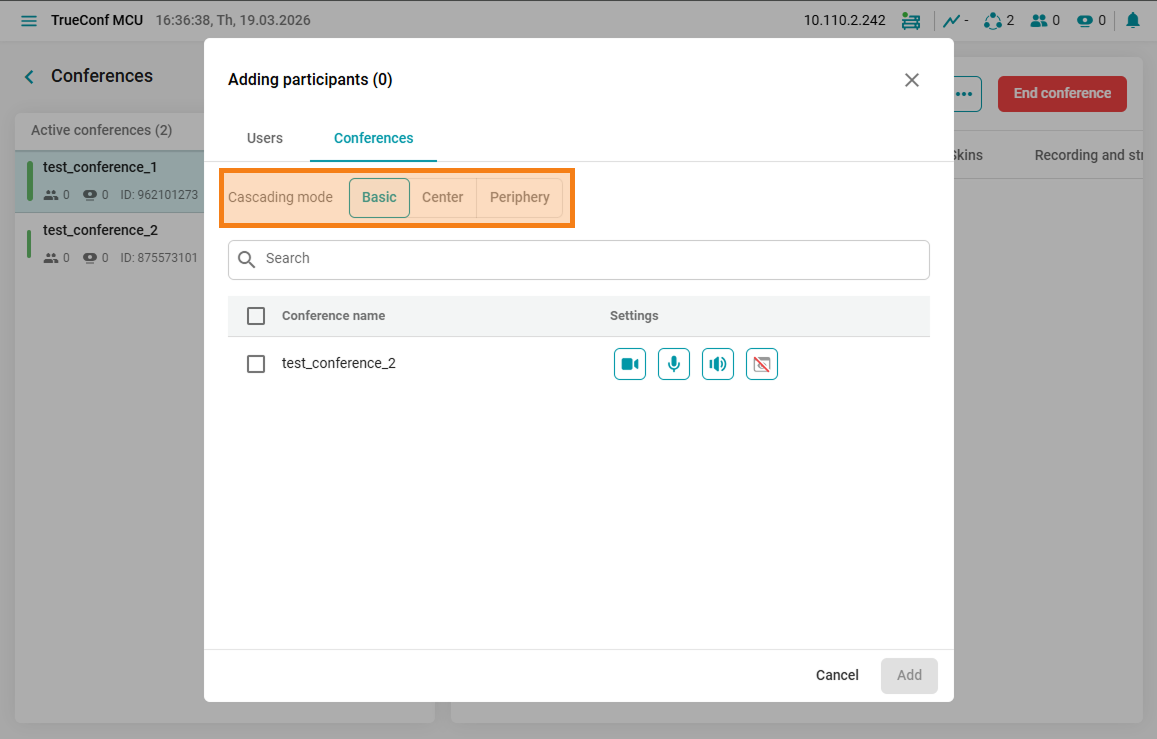
Task: Tick the select-all Conference name checkbox
Action: [256, 316]
